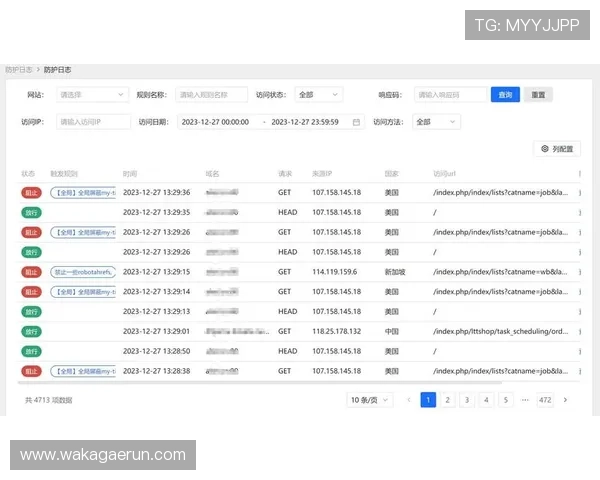Viewport: 600px width, 480px height.
Task: Open the date picker calendar icon
Action: coord(356,122)
